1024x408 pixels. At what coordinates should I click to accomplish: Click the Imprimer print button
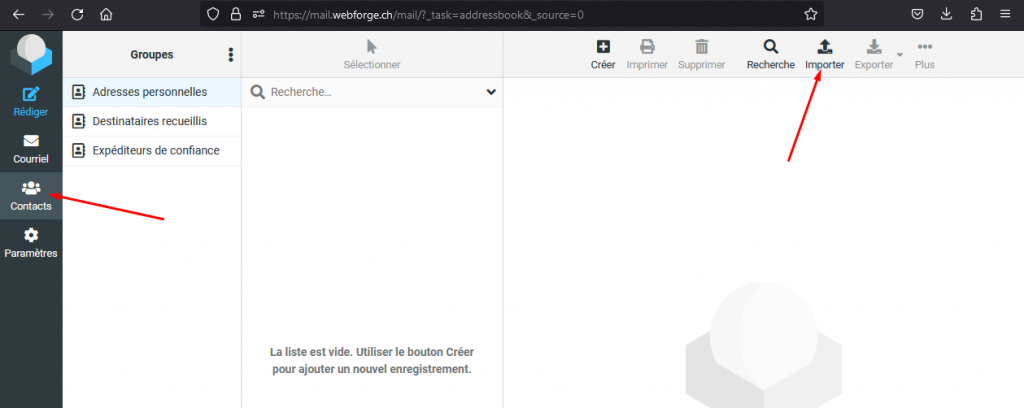point(647,55)
